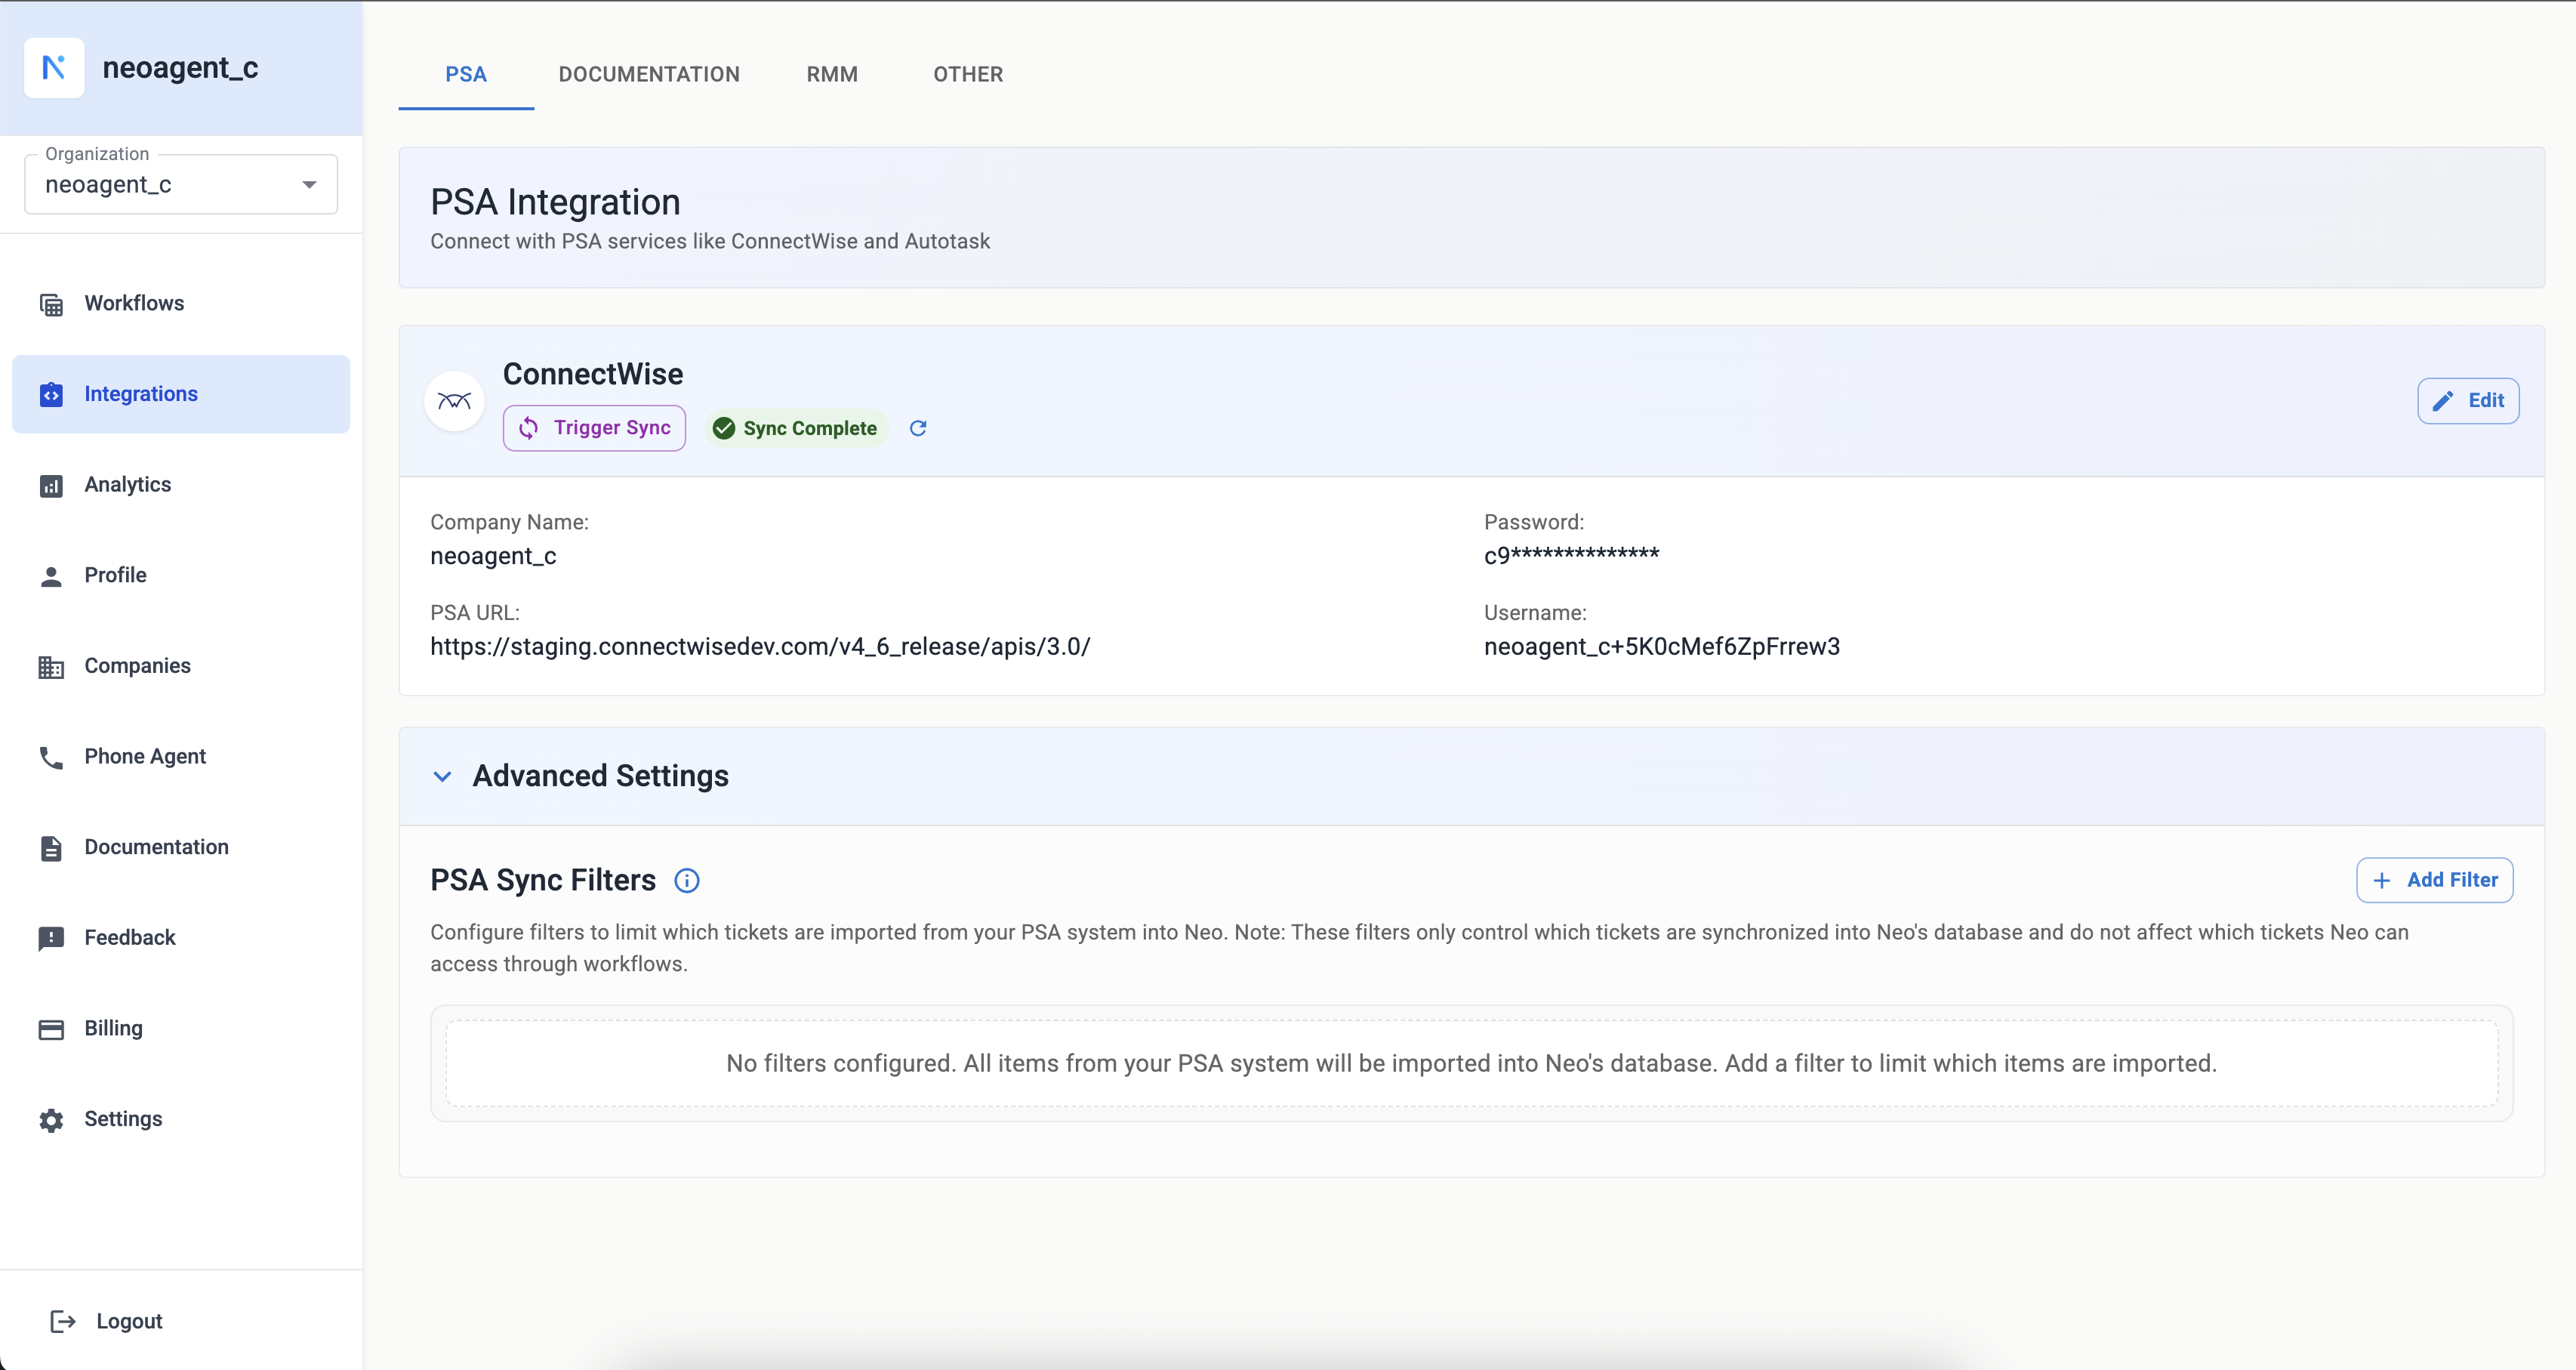
Task: Switch to the DOCUMENTATION tab
Action: coord(649,74)
